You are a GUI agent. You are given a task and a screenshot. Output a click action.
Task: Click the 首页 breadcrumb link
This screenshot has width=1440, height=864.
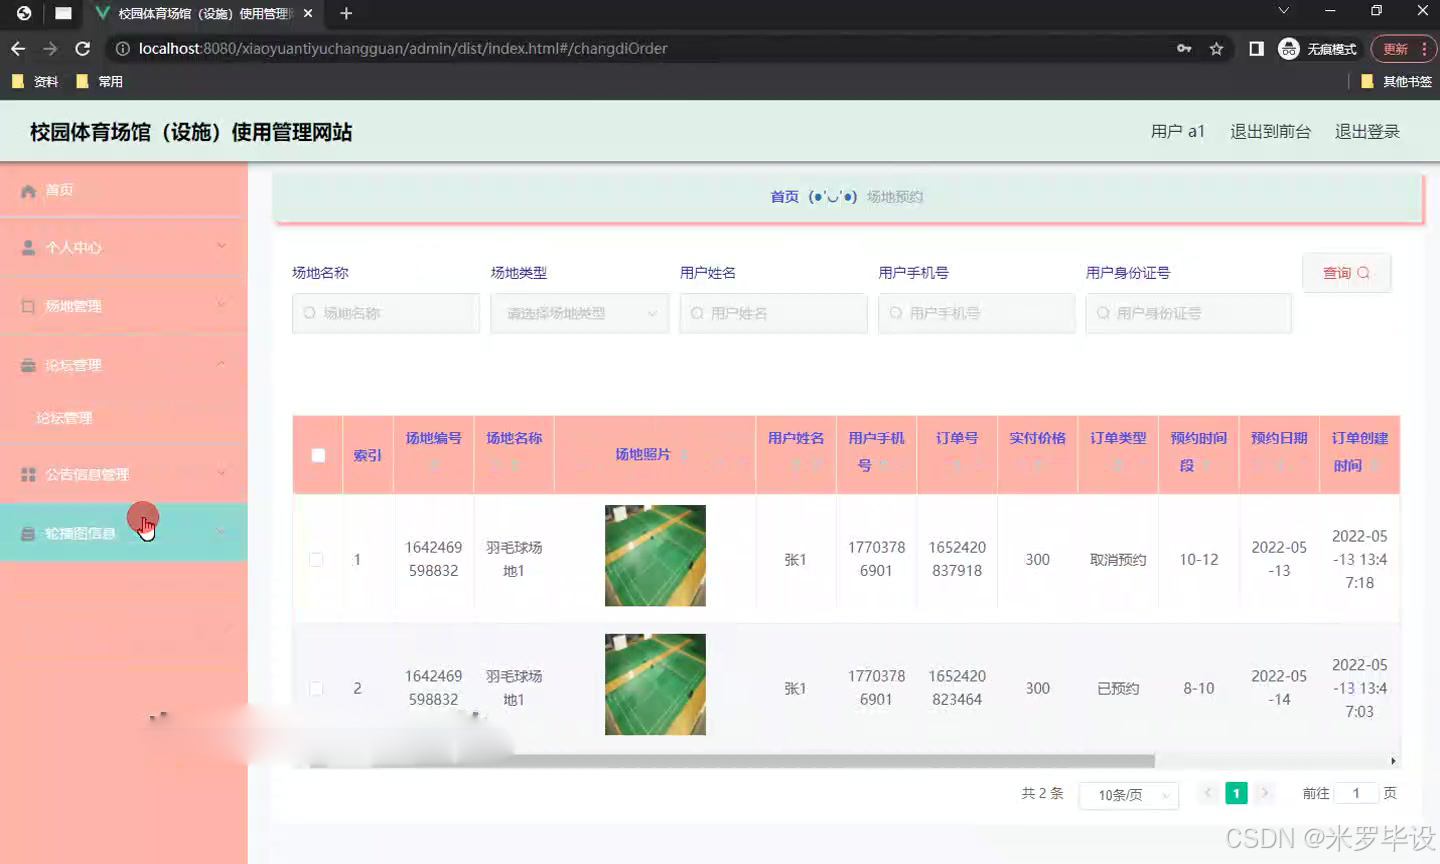(x=784, y=197)
